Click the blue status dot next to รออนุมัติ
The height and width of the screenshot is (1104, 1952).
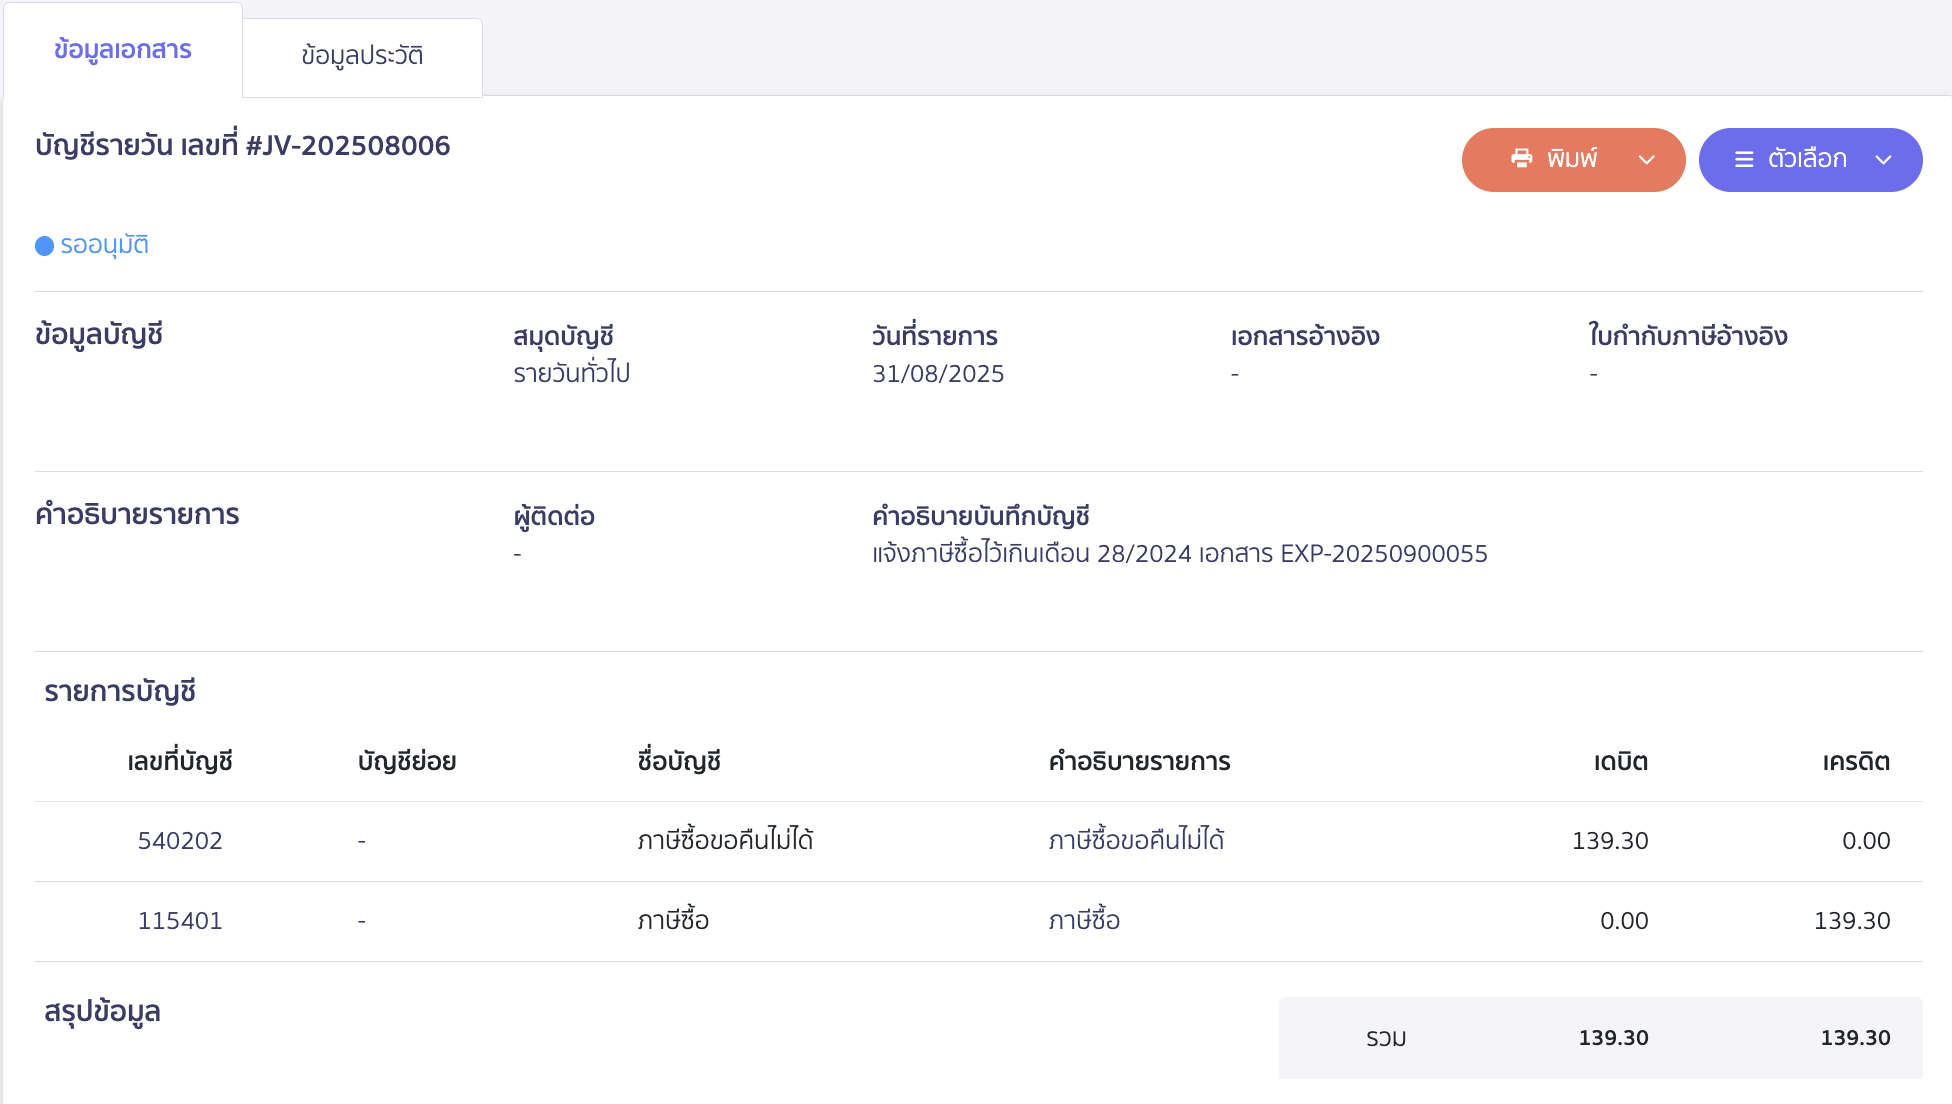[44, 245]
